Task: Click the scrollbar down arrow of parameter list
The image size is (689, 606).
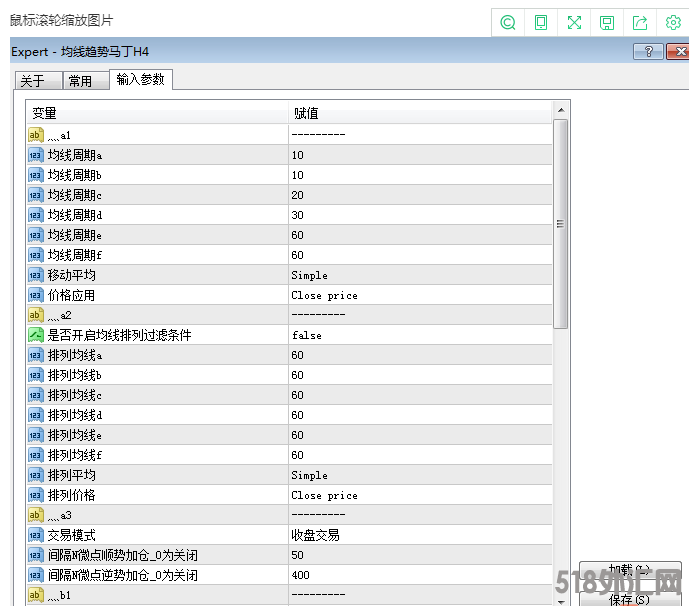Action: [561, 602]
